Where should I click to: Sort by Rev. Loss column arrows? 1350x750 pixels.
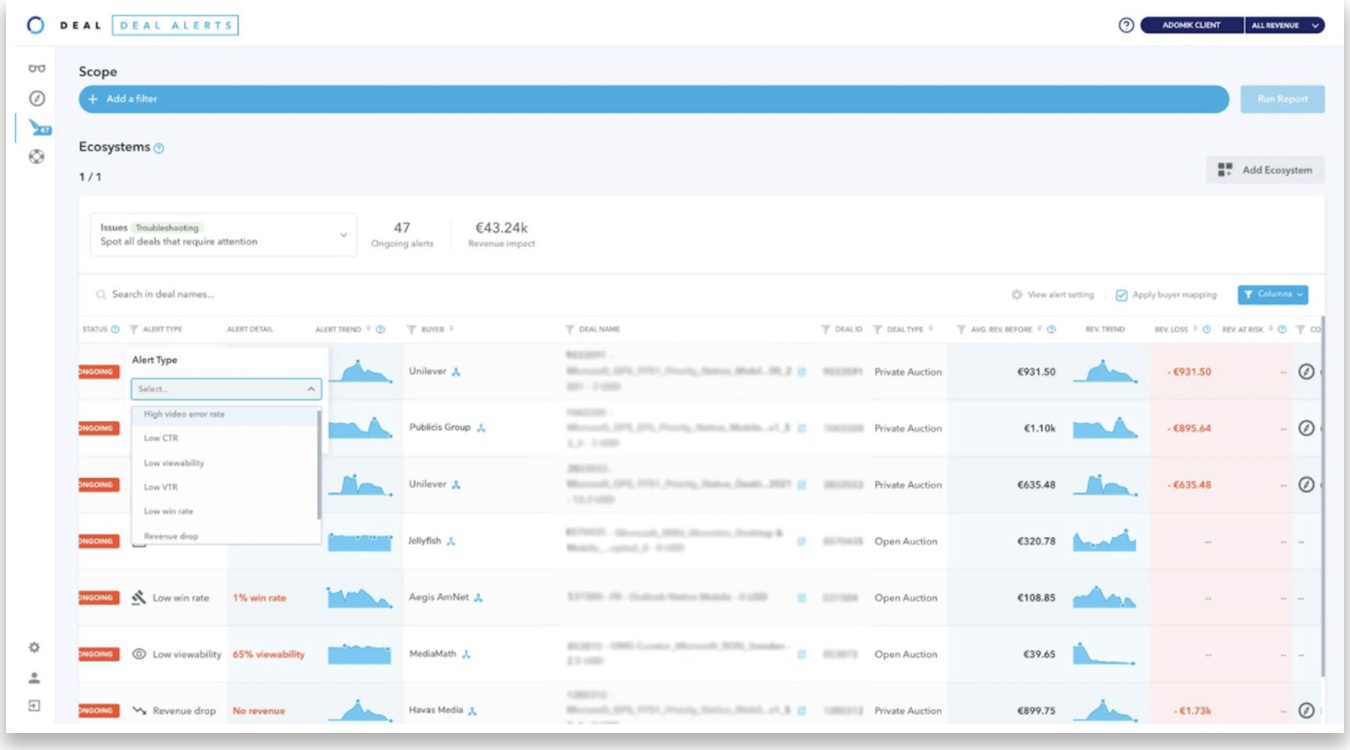1196,329
